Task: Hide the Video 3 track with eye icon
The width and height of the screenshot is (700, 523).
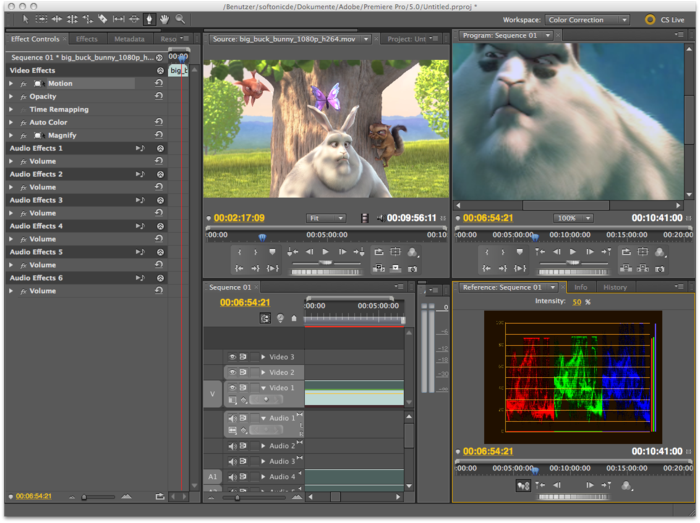Action: (x=232, y=357)
